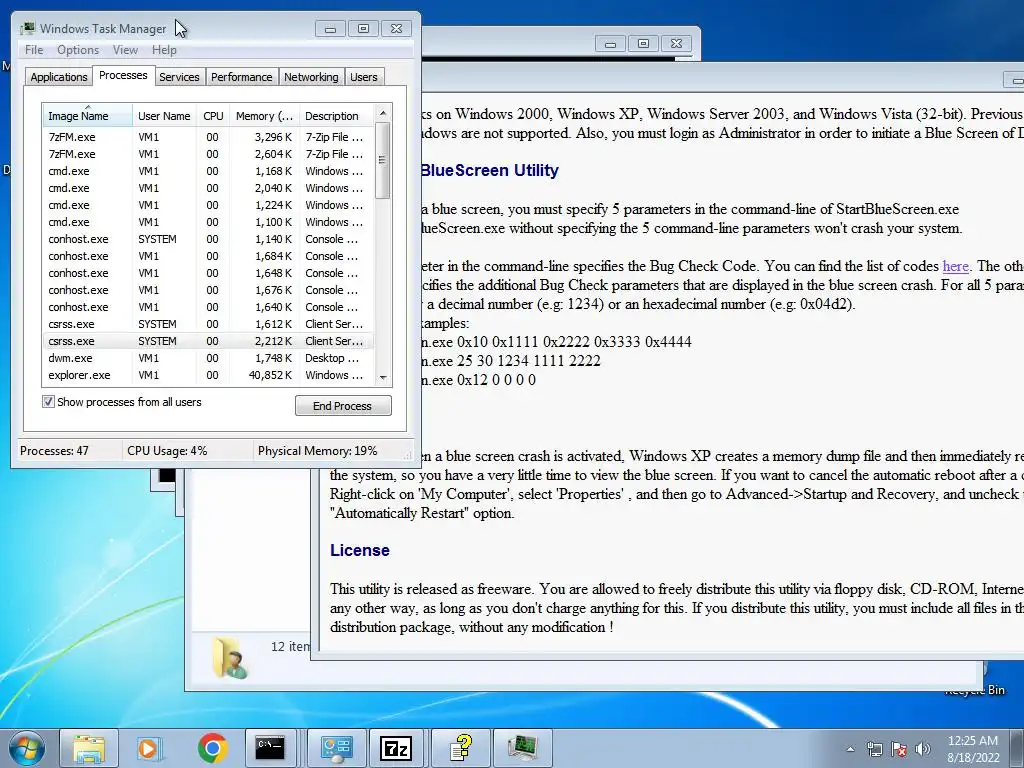Click the Windows Start orb
1024x768 pixels.
pyautogui.click(x=27, y=748)
